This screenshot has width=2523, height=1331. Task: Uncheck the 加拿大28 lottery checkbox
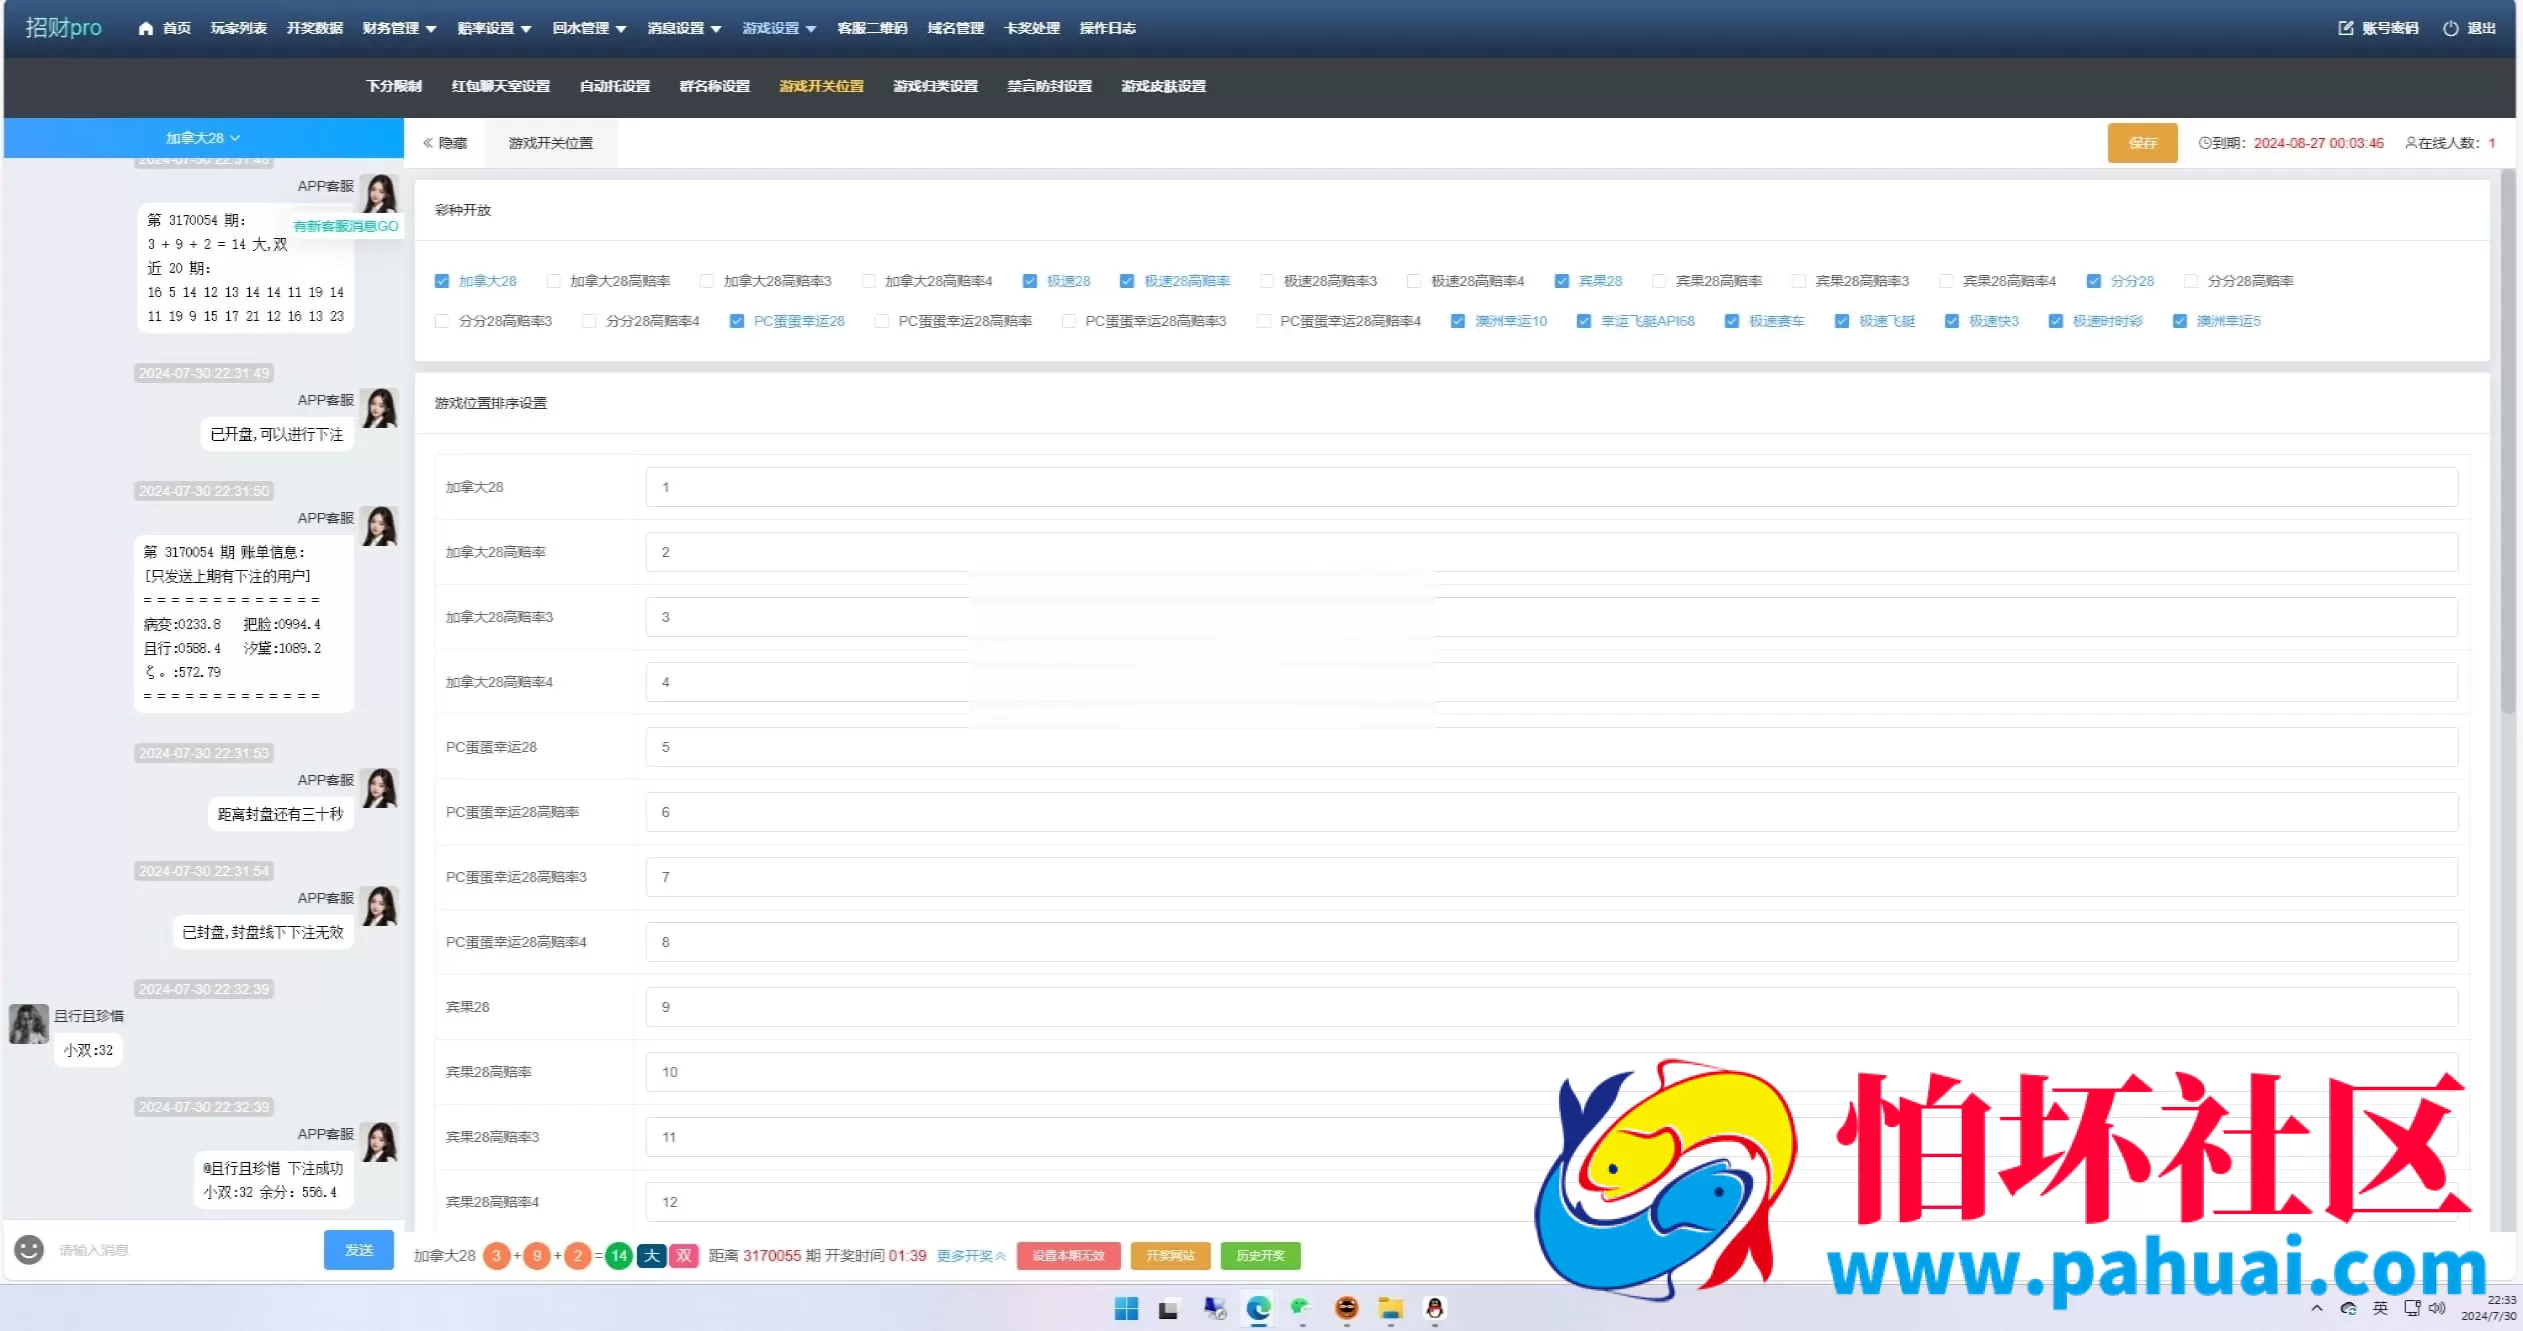pyautogui.click(x=442, y=281)
